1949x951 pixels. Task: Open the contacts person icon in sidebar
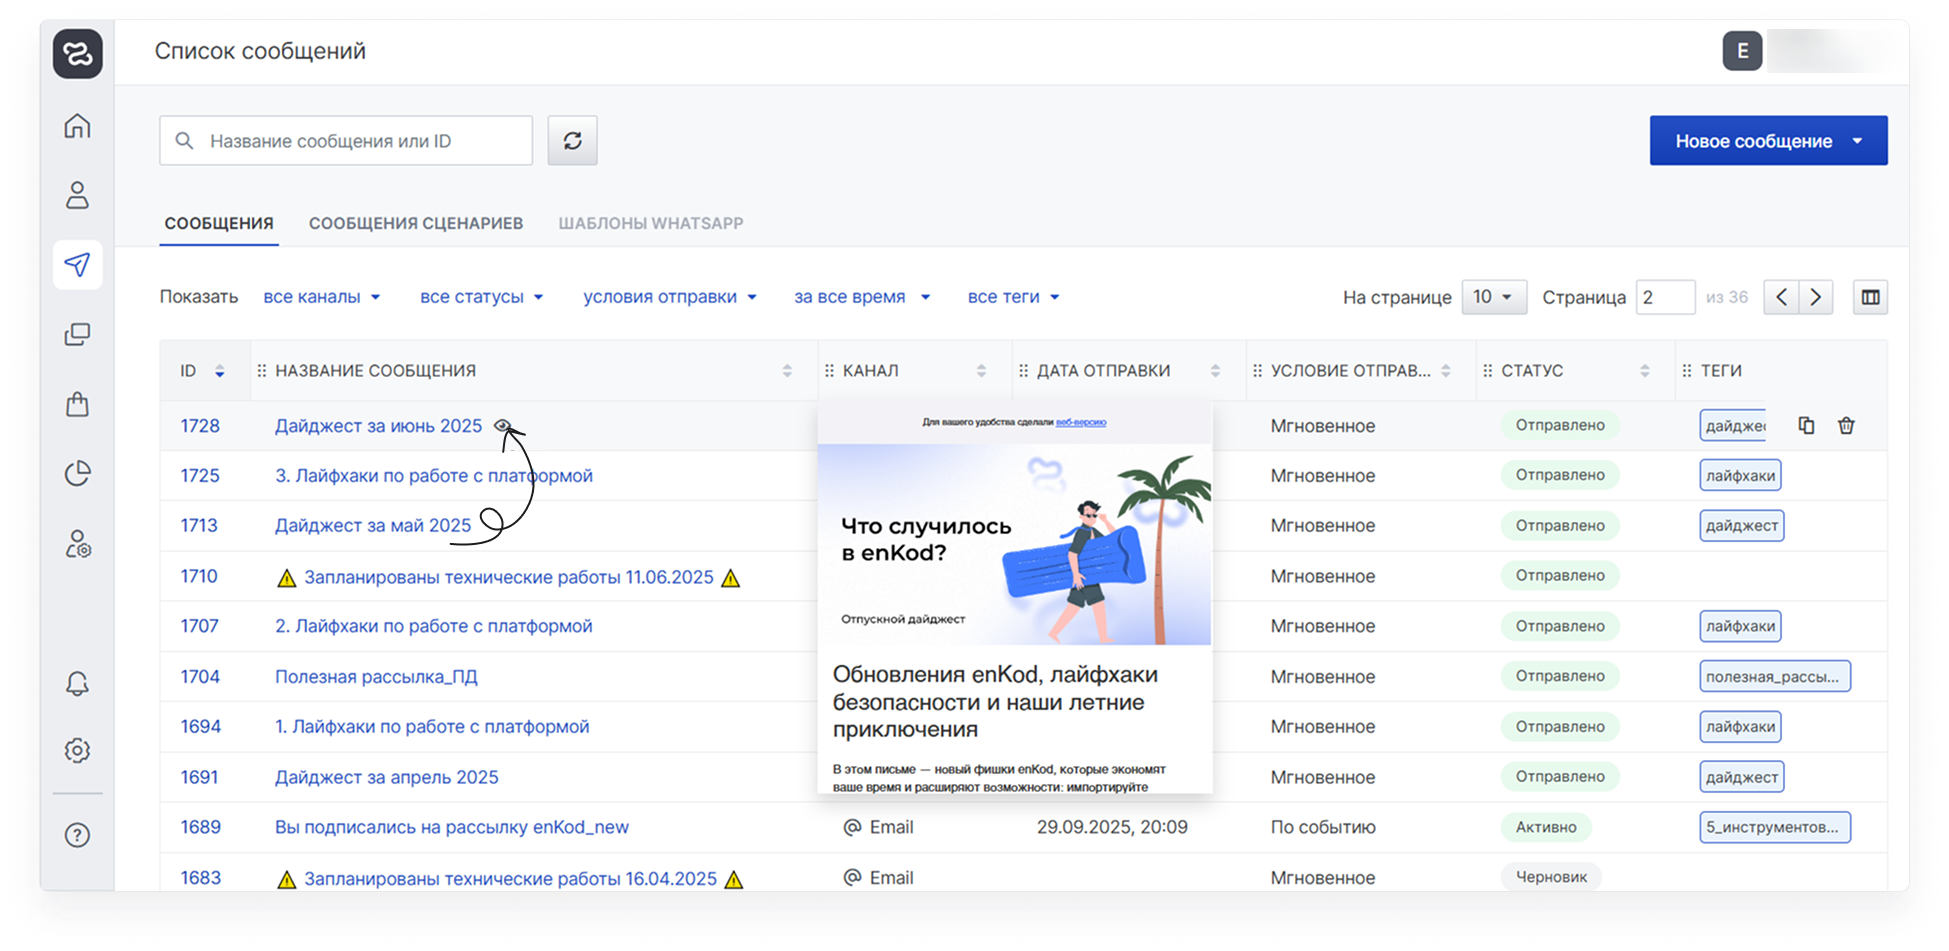[x=77, y=195]
